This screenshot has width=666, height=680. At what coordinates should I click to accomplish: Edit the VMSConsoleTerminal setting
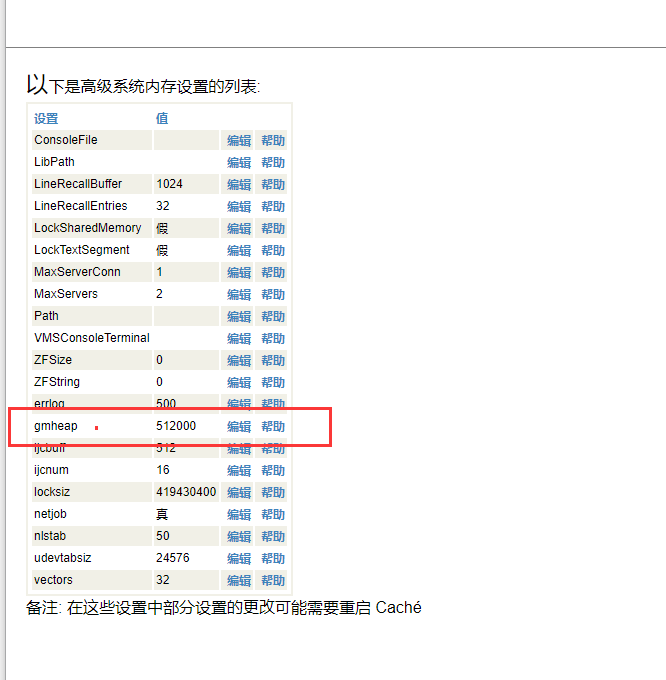[x=238, y=339]
